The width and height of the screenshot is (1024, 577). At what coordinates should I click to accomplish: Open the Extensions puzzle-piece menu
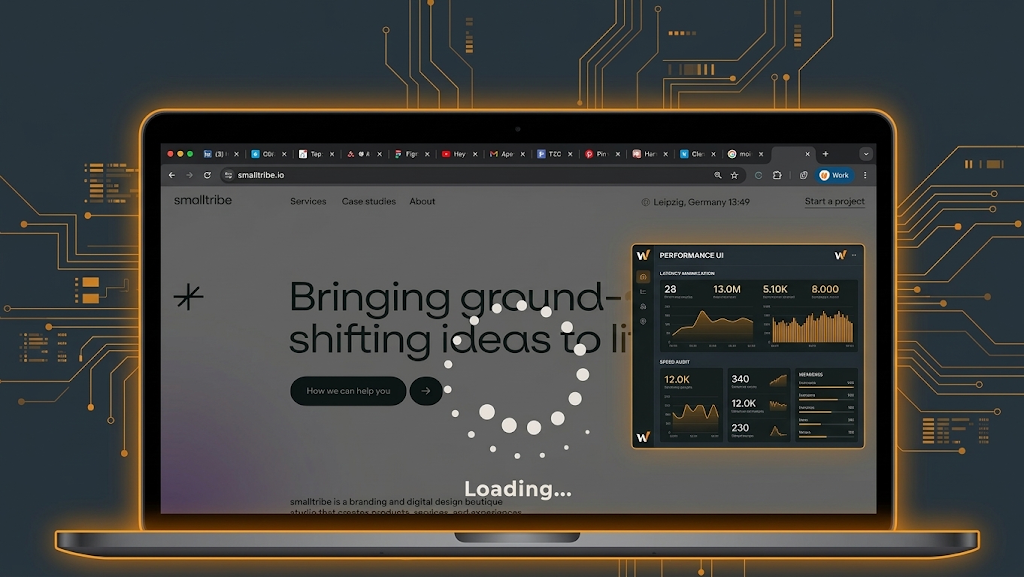pos(777,175)
